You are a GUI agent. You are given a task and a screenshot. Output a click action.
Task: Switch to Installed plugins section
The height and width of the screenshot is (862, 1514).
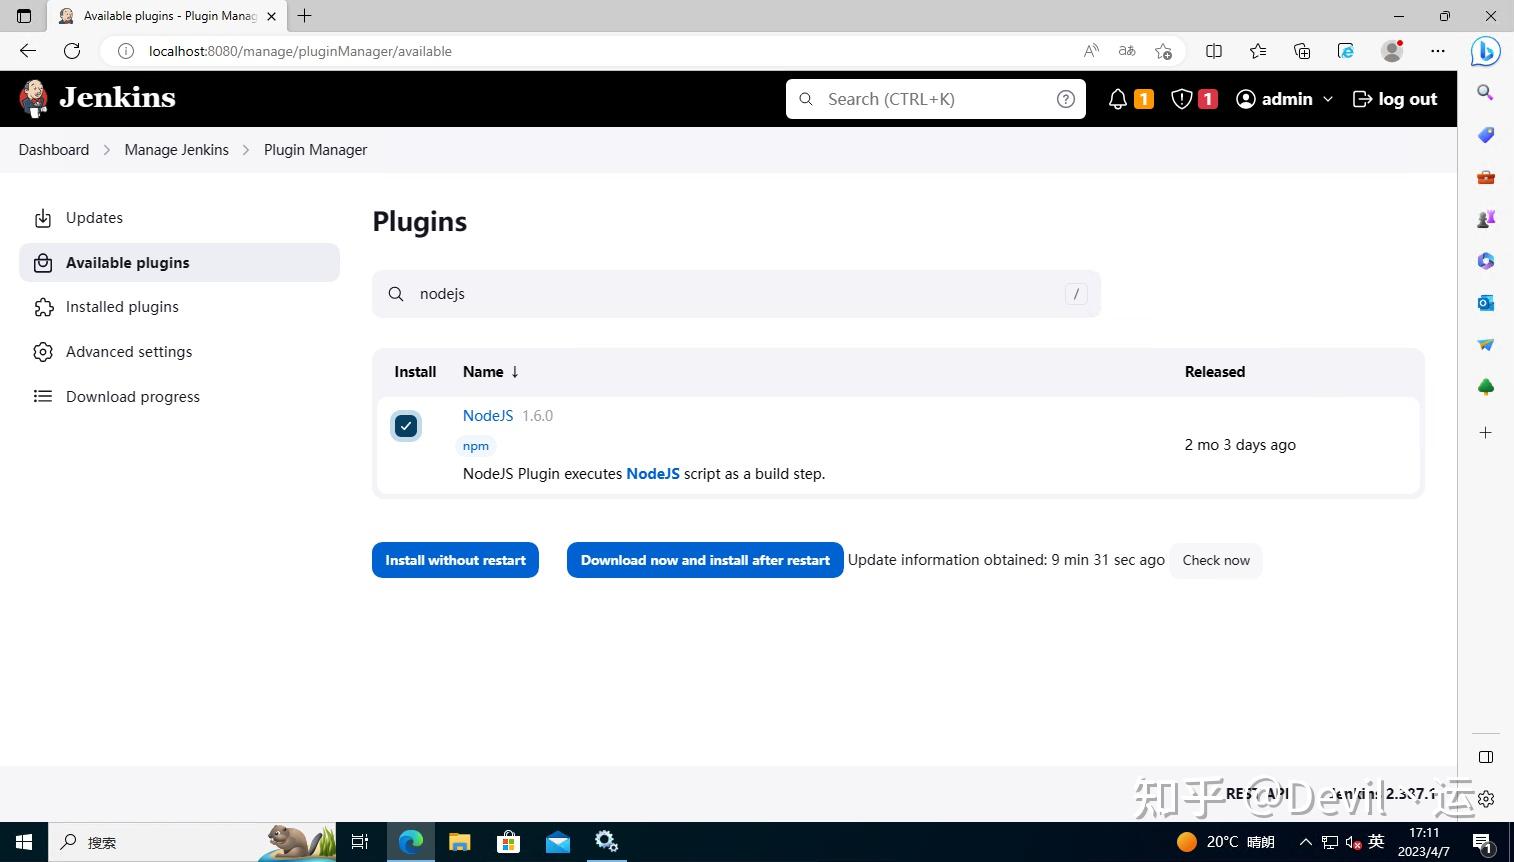(121, 306)
